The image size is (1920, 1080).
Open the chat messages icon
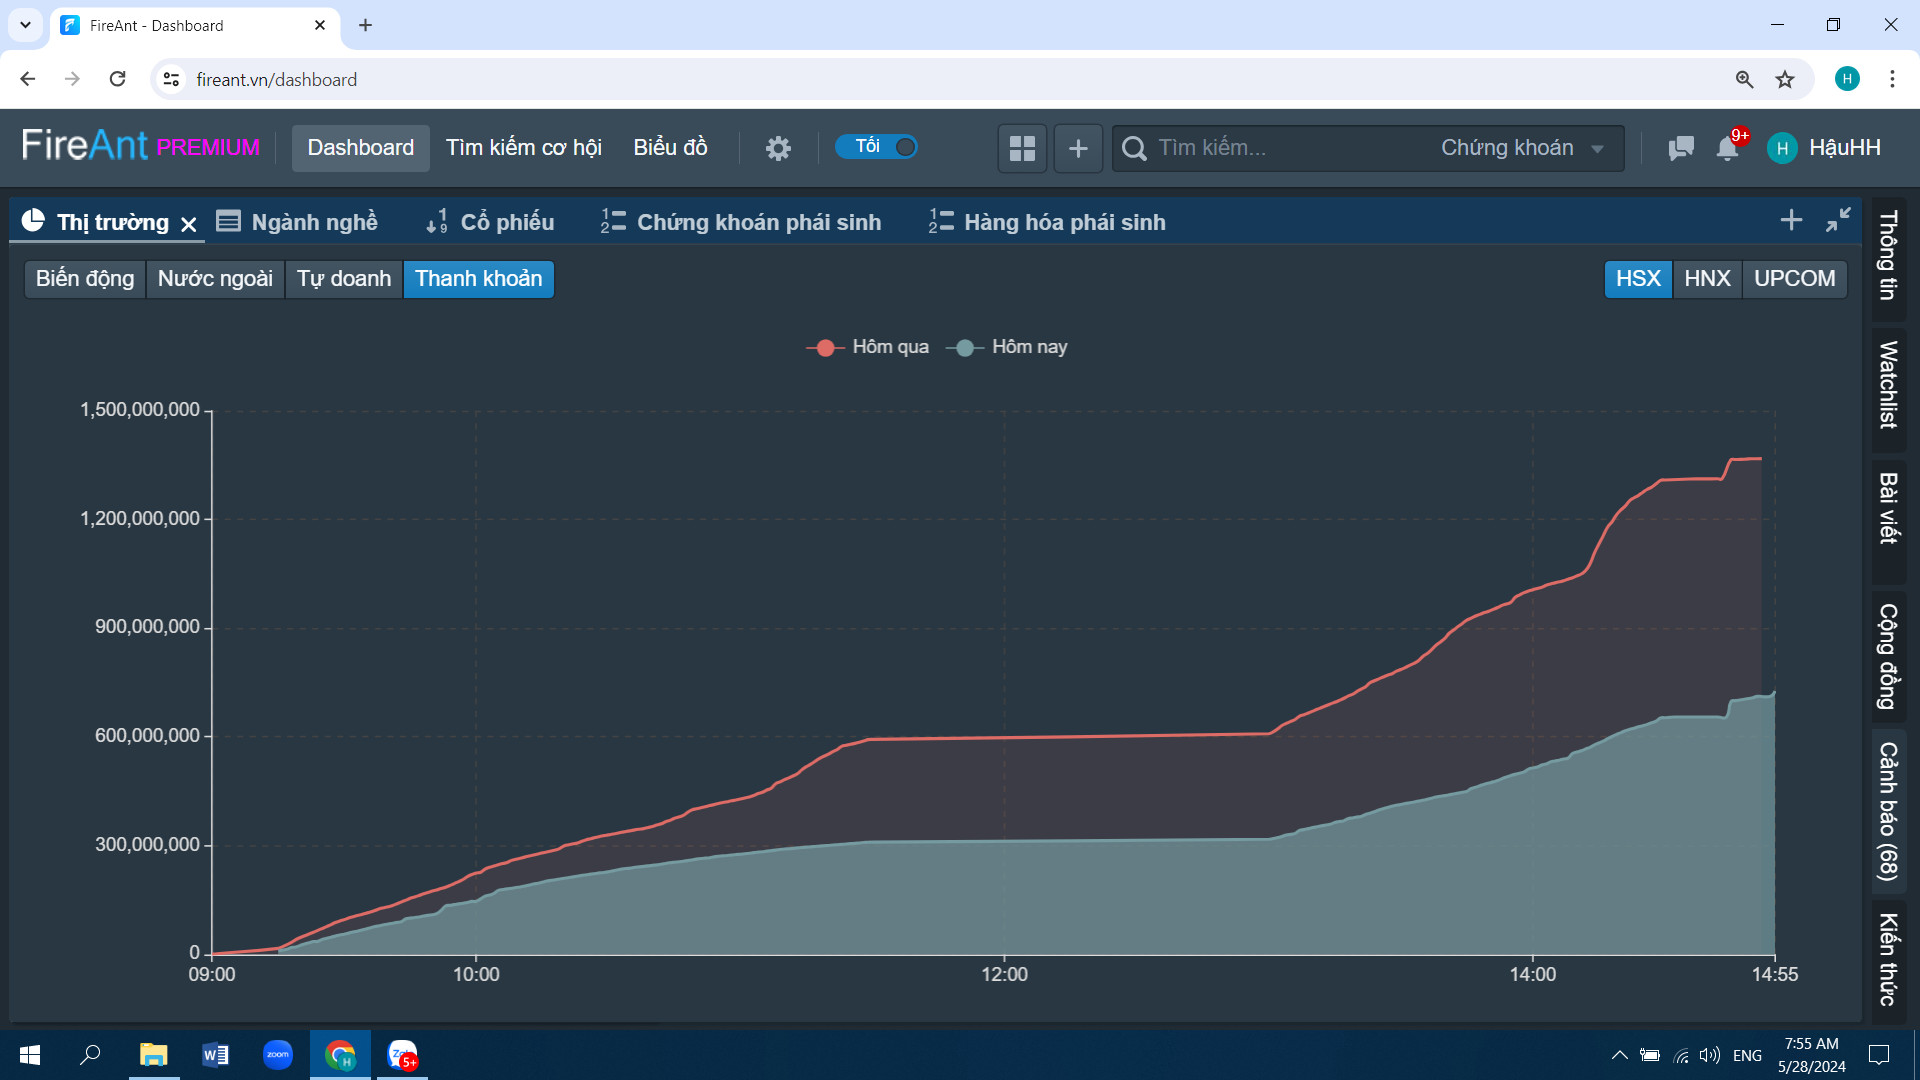(1681, 148)
